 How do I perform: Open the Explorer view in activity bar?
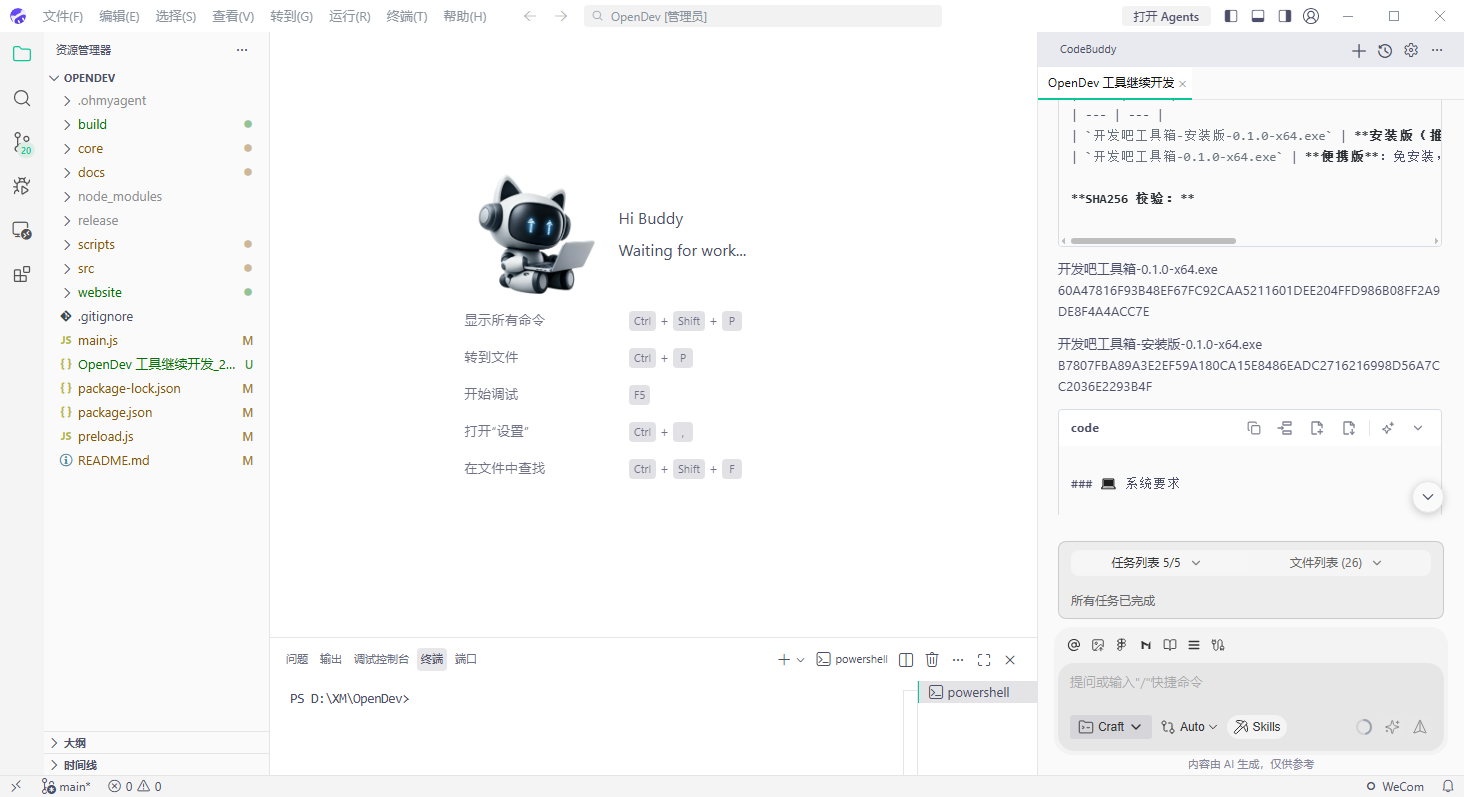[21, 54]
